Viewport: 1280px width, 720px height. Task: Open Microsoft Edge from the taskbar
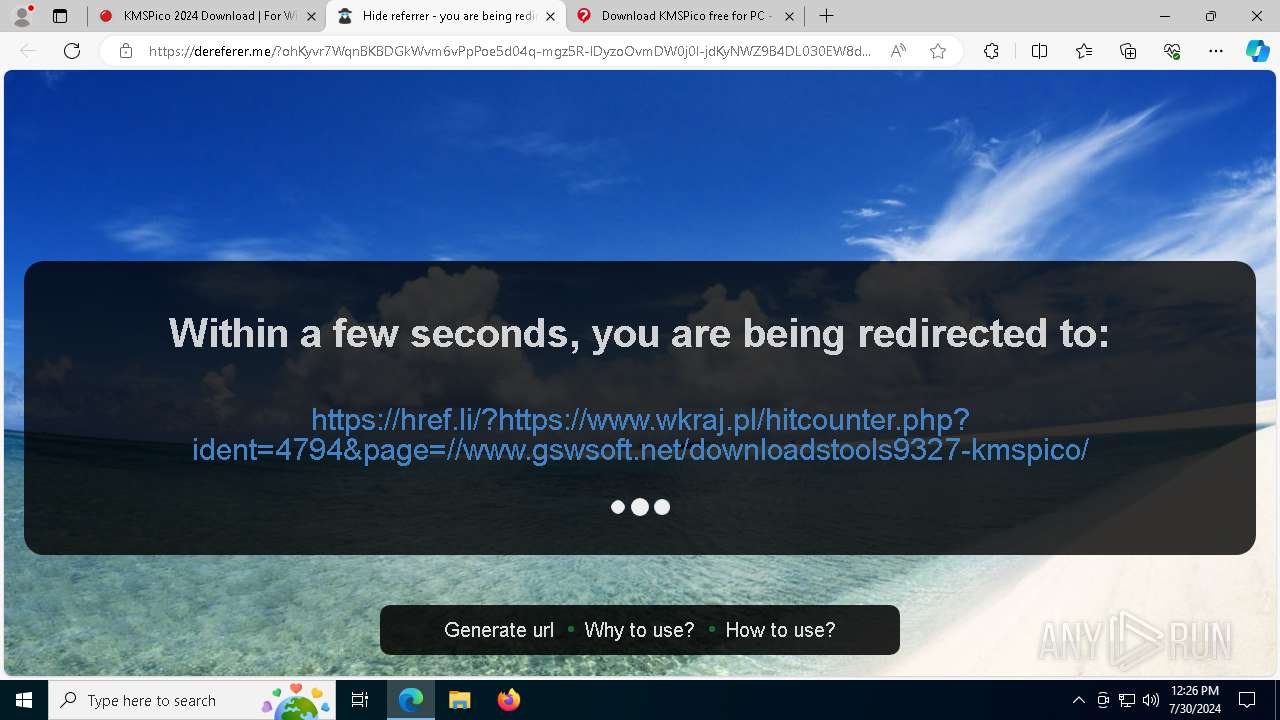coord(411,700)
